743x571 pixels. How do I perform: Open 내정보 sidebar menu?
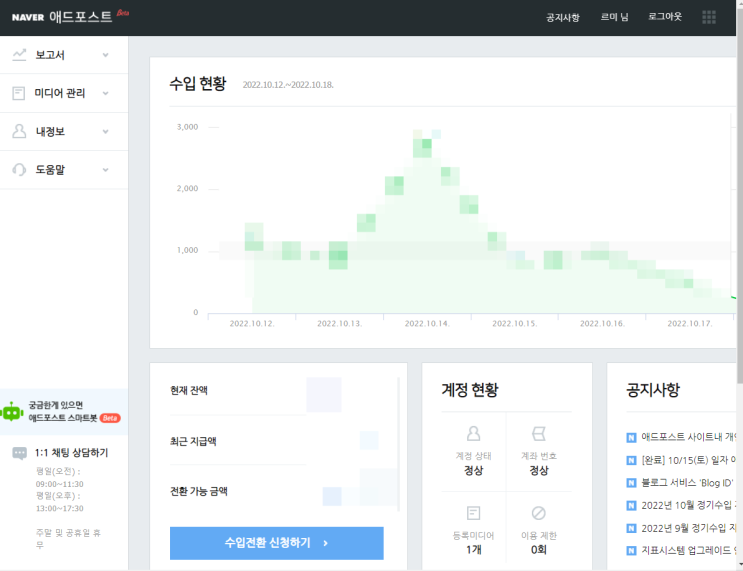[x=64, y=132]
